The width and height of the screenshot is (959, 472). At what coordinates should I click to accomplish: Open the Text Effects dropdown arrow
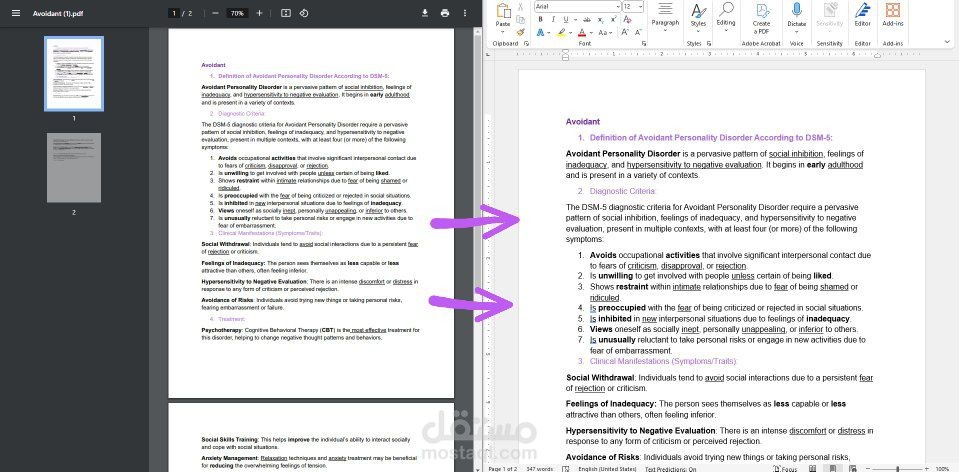(549, 32)
